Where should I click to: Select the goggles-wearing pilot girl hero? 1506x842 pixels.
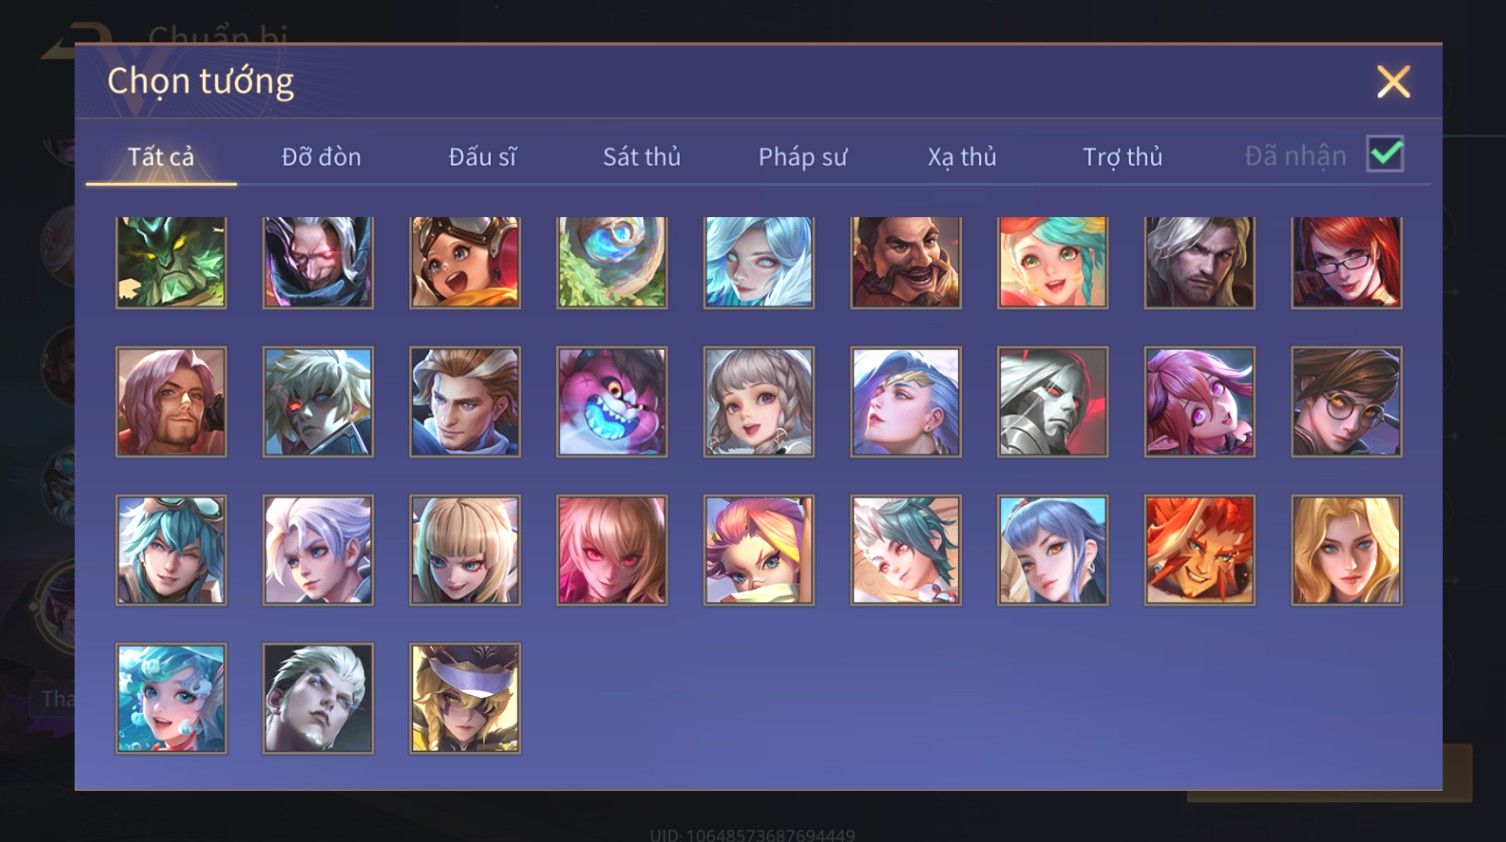(x=465, y=262)
